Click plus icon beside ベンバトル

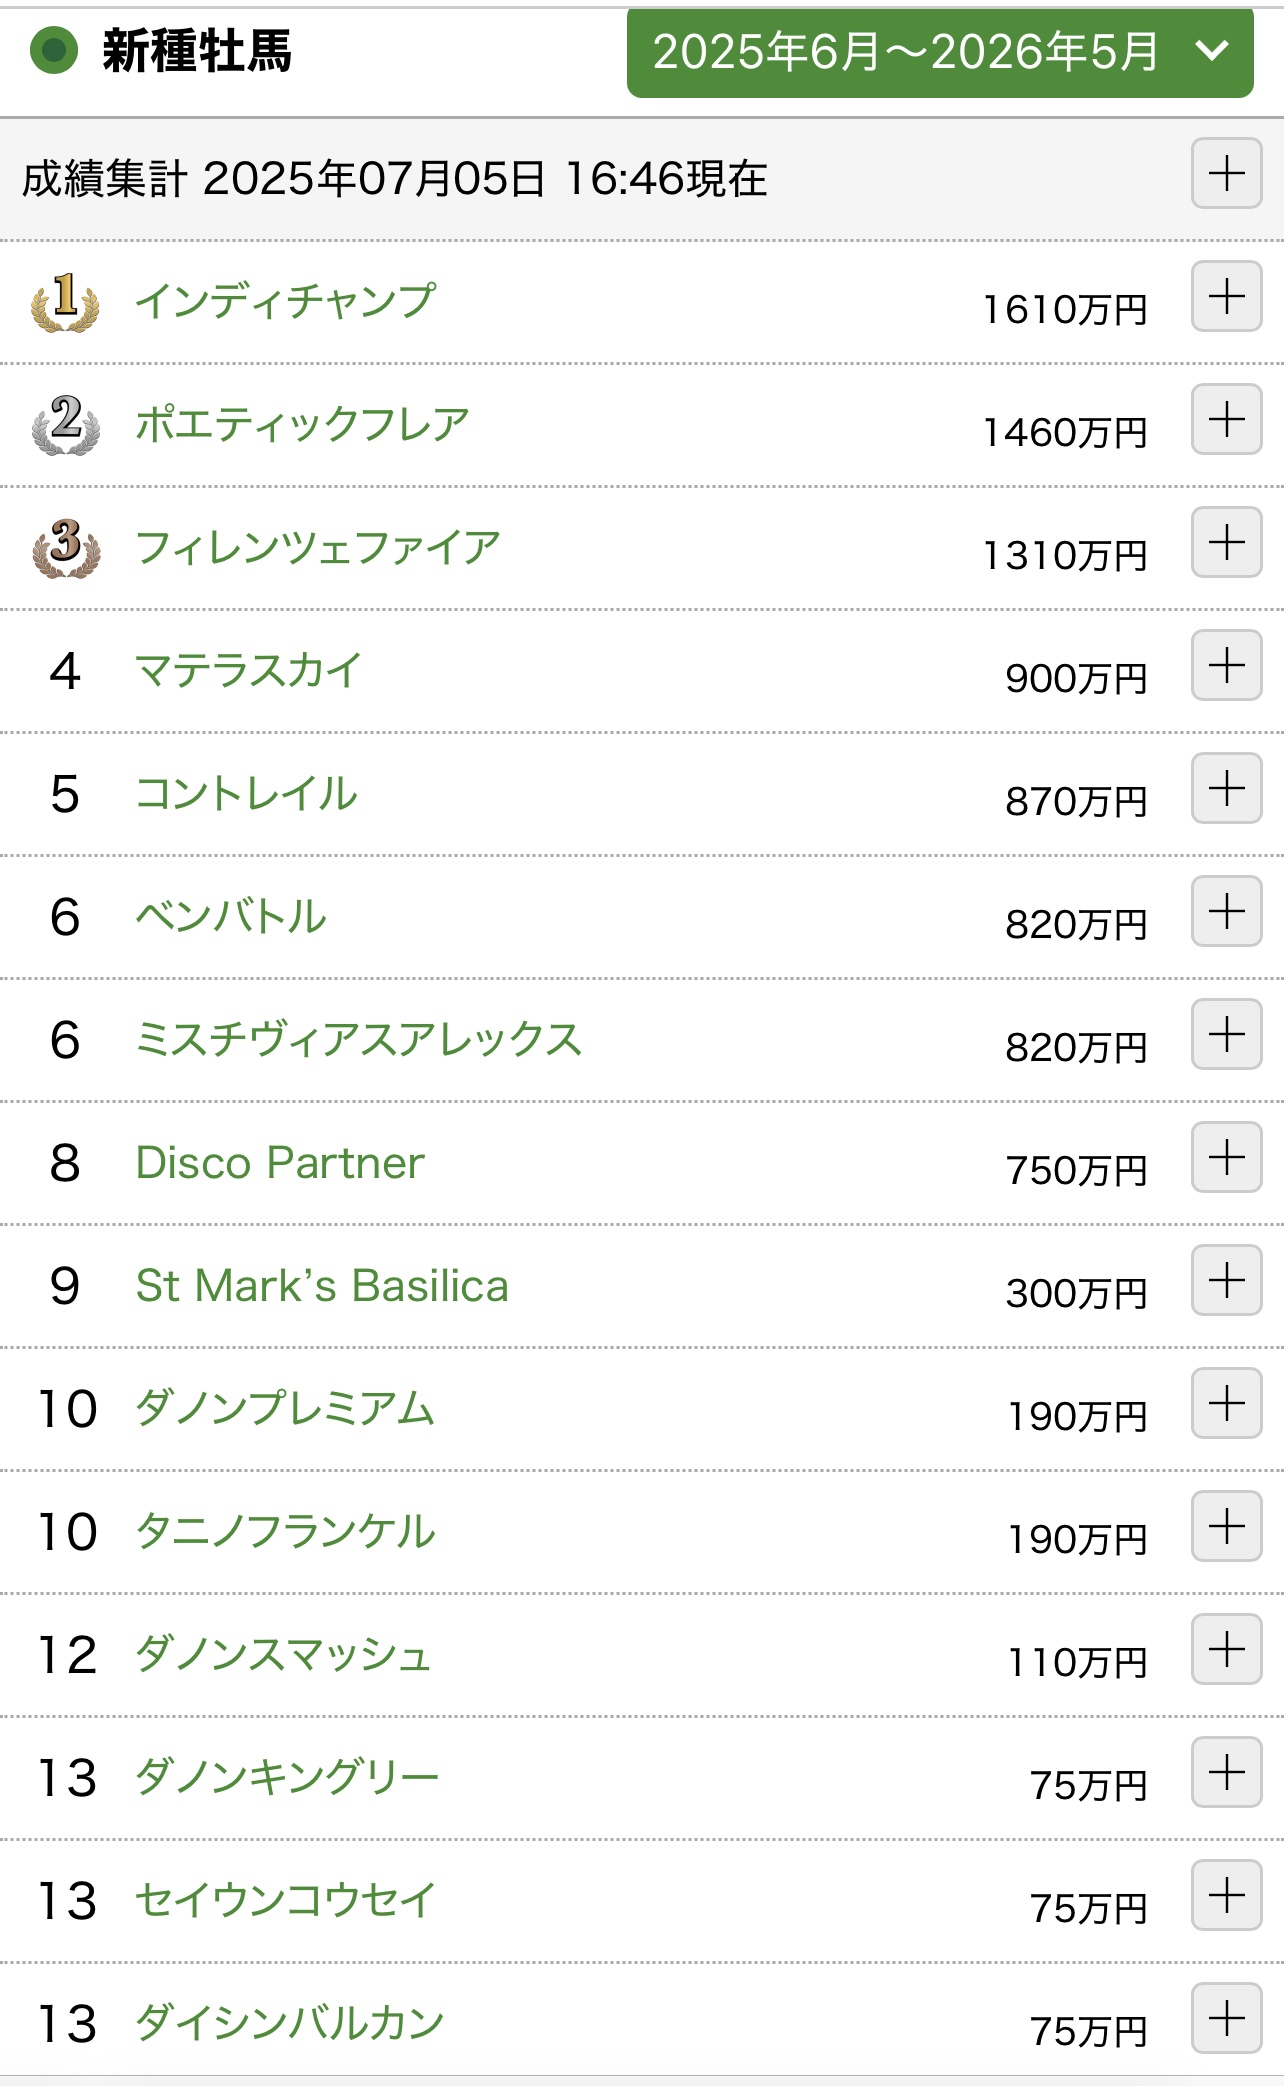[1226, 911]
